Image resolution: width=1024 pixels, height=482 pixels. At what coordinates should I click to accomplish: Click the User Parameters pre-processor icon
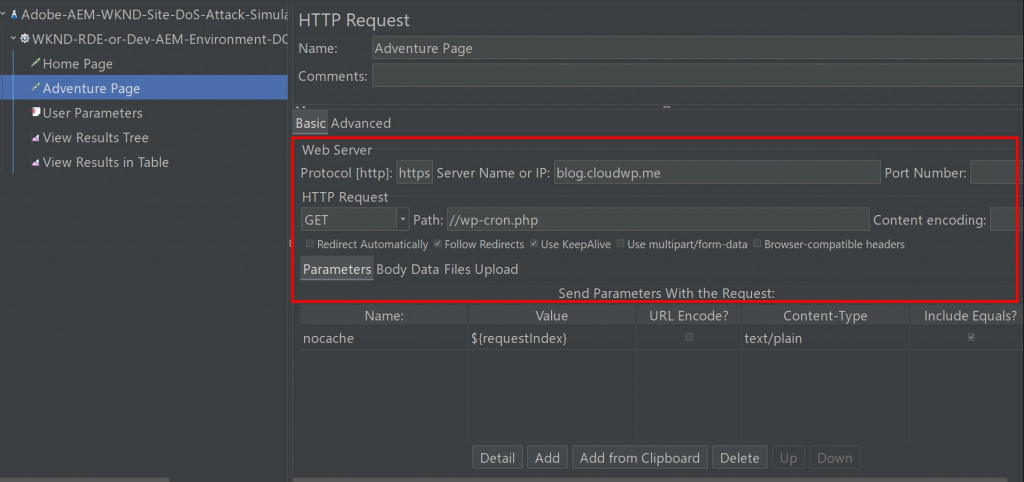coord(35,113)
